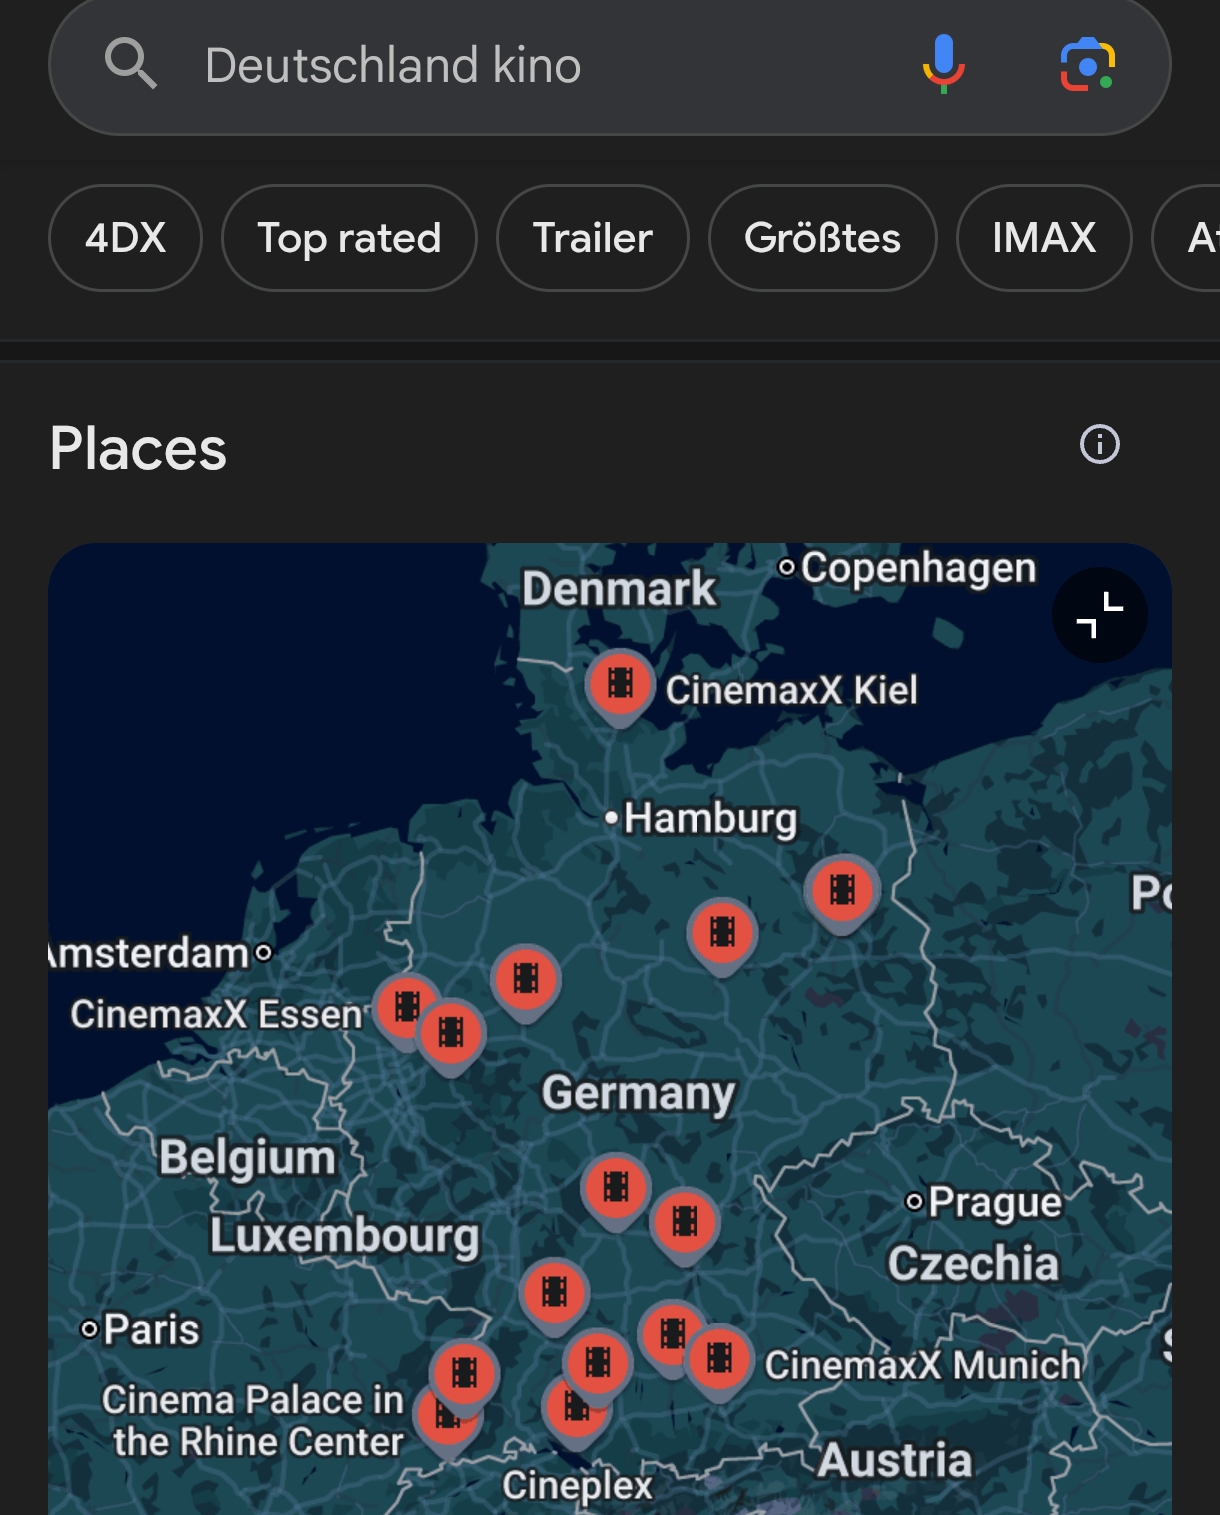Select the Cinema Palace Rhine Center pin
Viewport: 1220px width, 1515px height.
coord(447,1420)
